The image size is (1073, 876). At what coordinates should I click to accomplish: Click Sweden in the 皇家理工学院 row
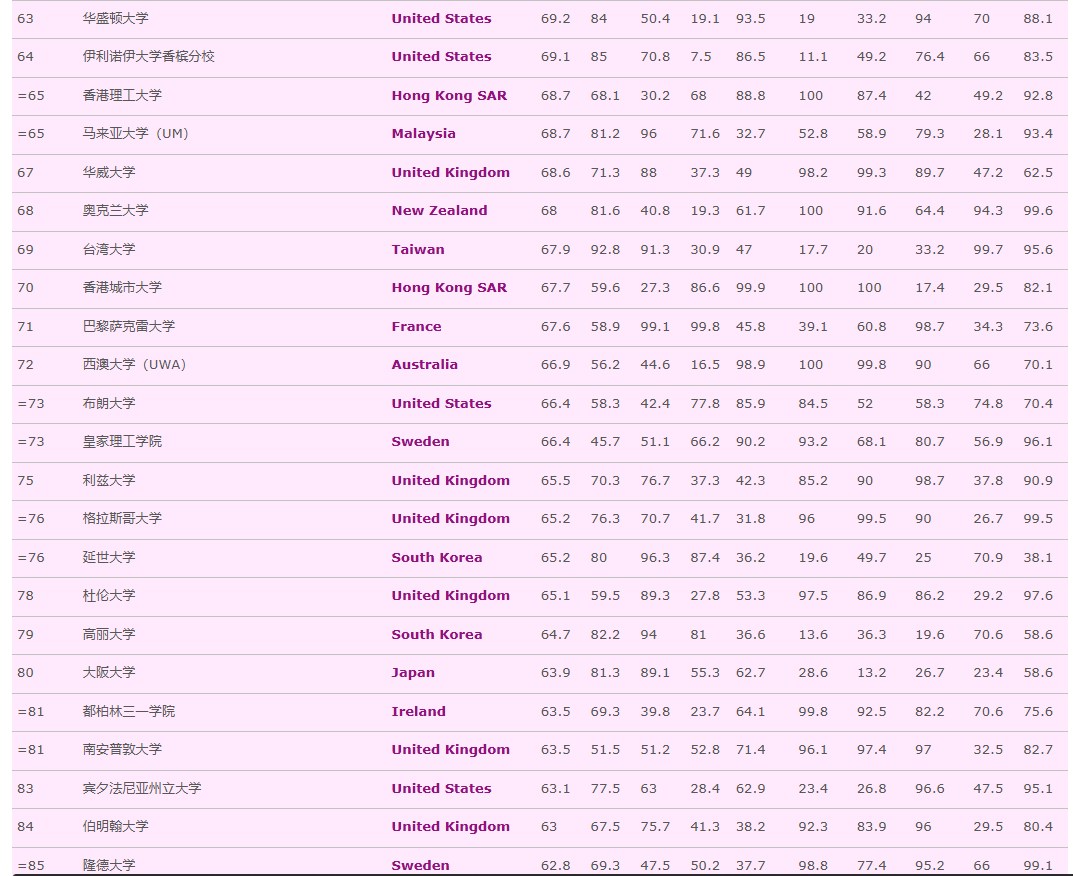(420, 441)
